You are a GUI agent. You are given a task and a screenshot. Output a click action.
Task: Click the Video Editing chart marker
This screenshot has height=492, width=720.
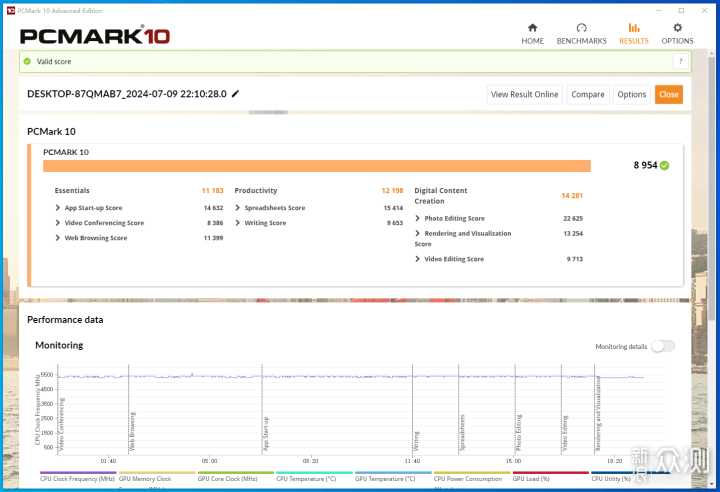tap(565, 433)
